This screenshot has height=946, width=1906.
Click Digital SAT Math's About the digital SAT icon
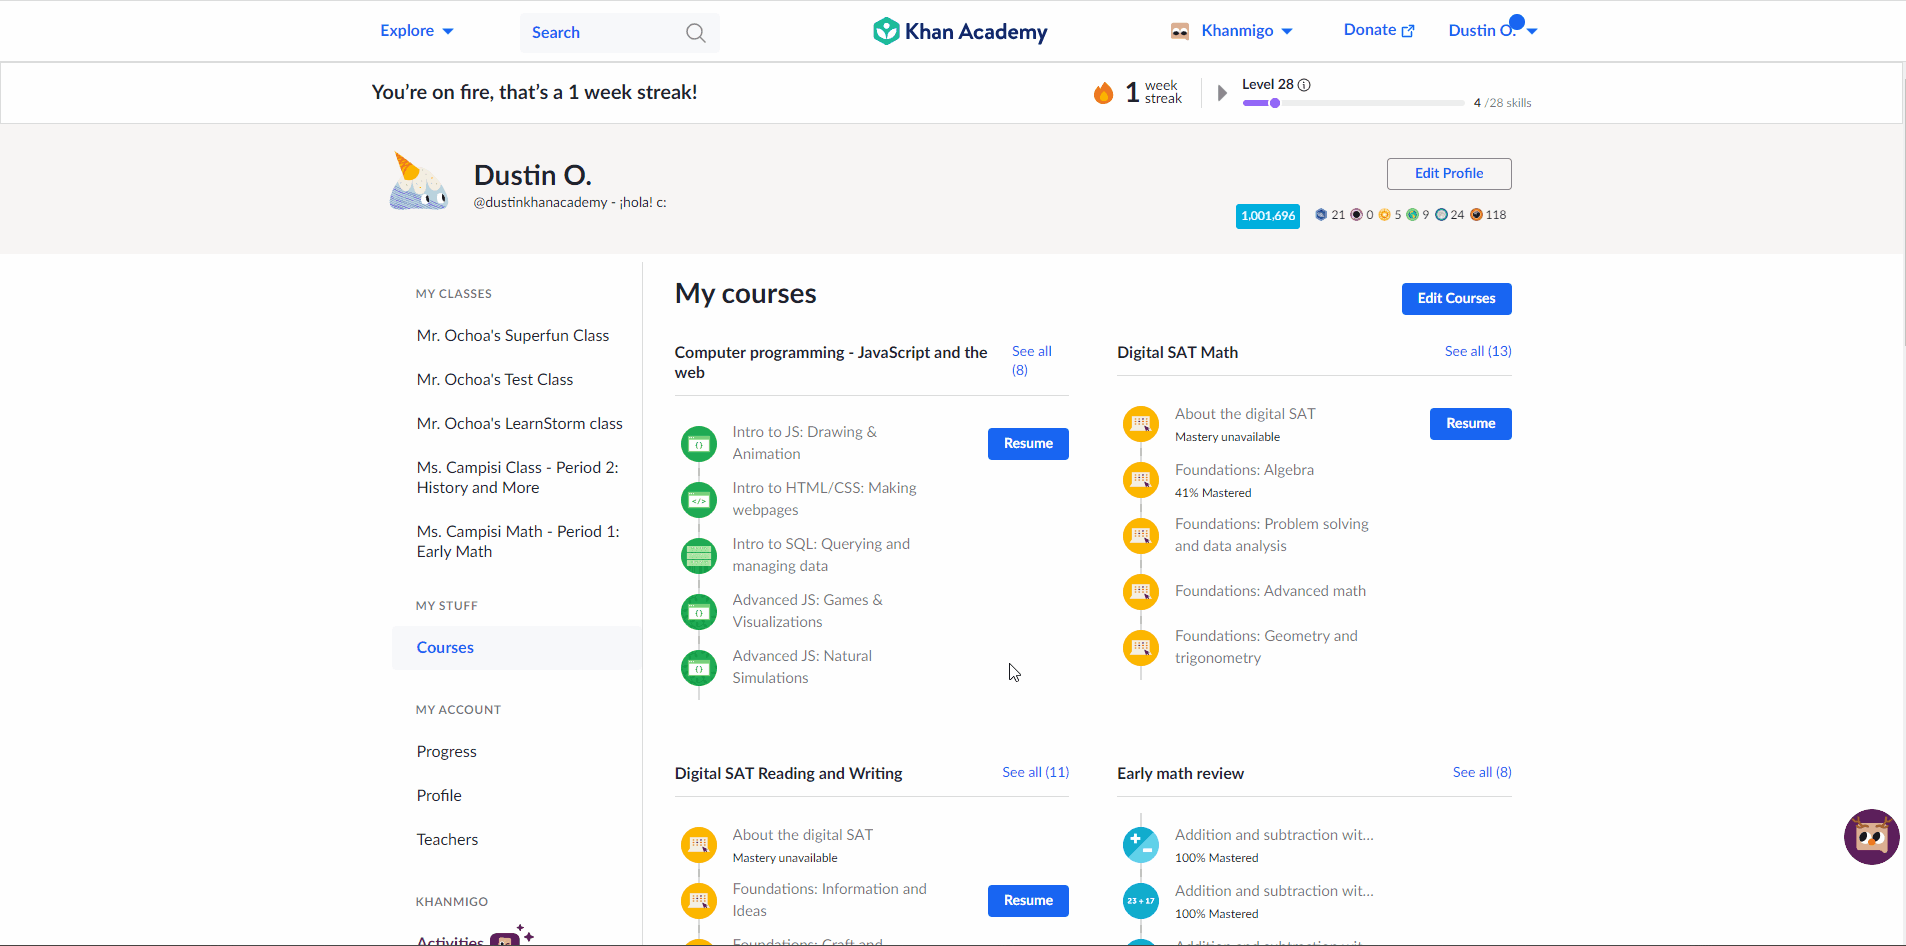click(1141, 424)
